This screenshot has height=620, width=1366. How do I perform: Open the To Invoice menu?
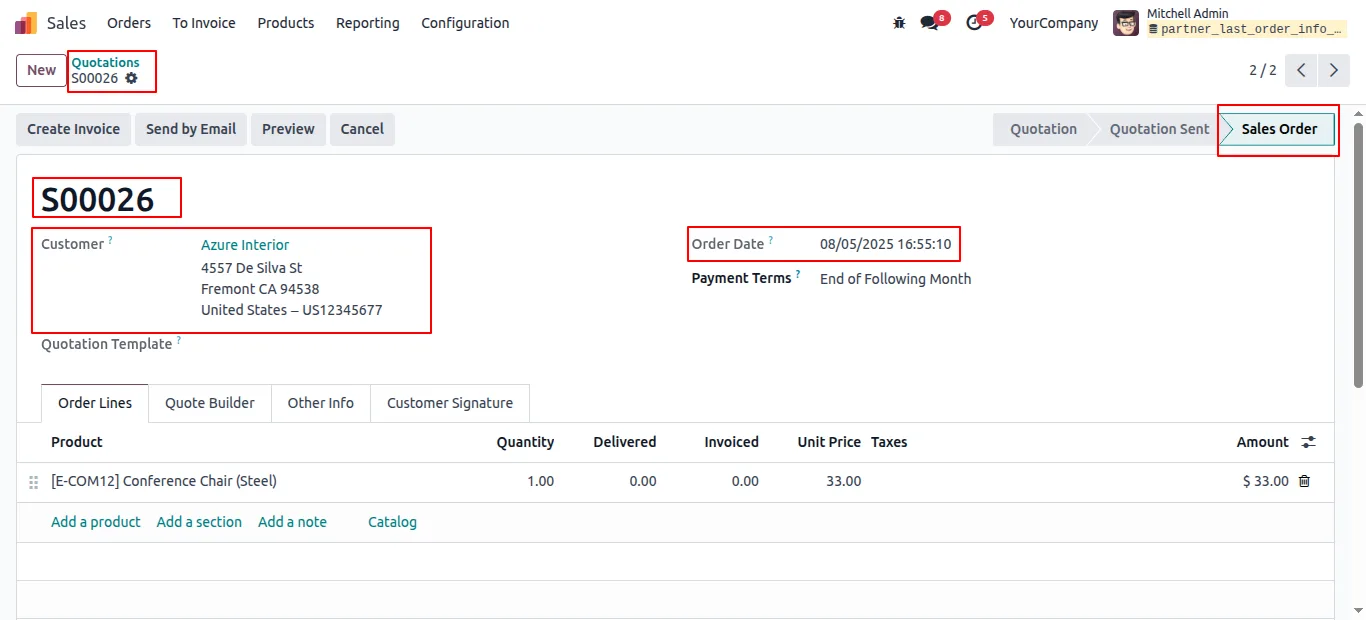click(204, 22)
